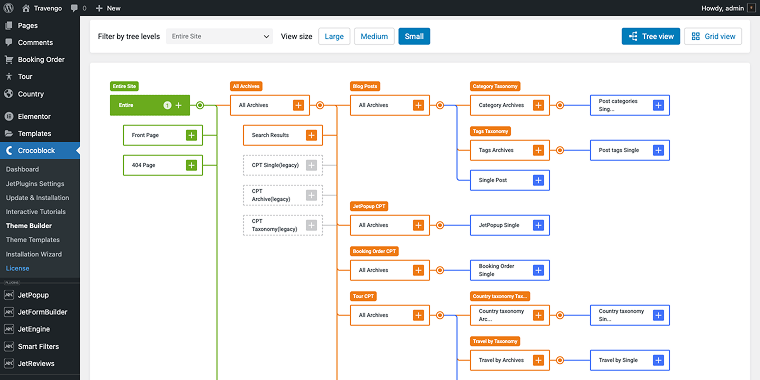Open Theme Templates submenu
The image size is (760, 380).
[x=33, y=240]
